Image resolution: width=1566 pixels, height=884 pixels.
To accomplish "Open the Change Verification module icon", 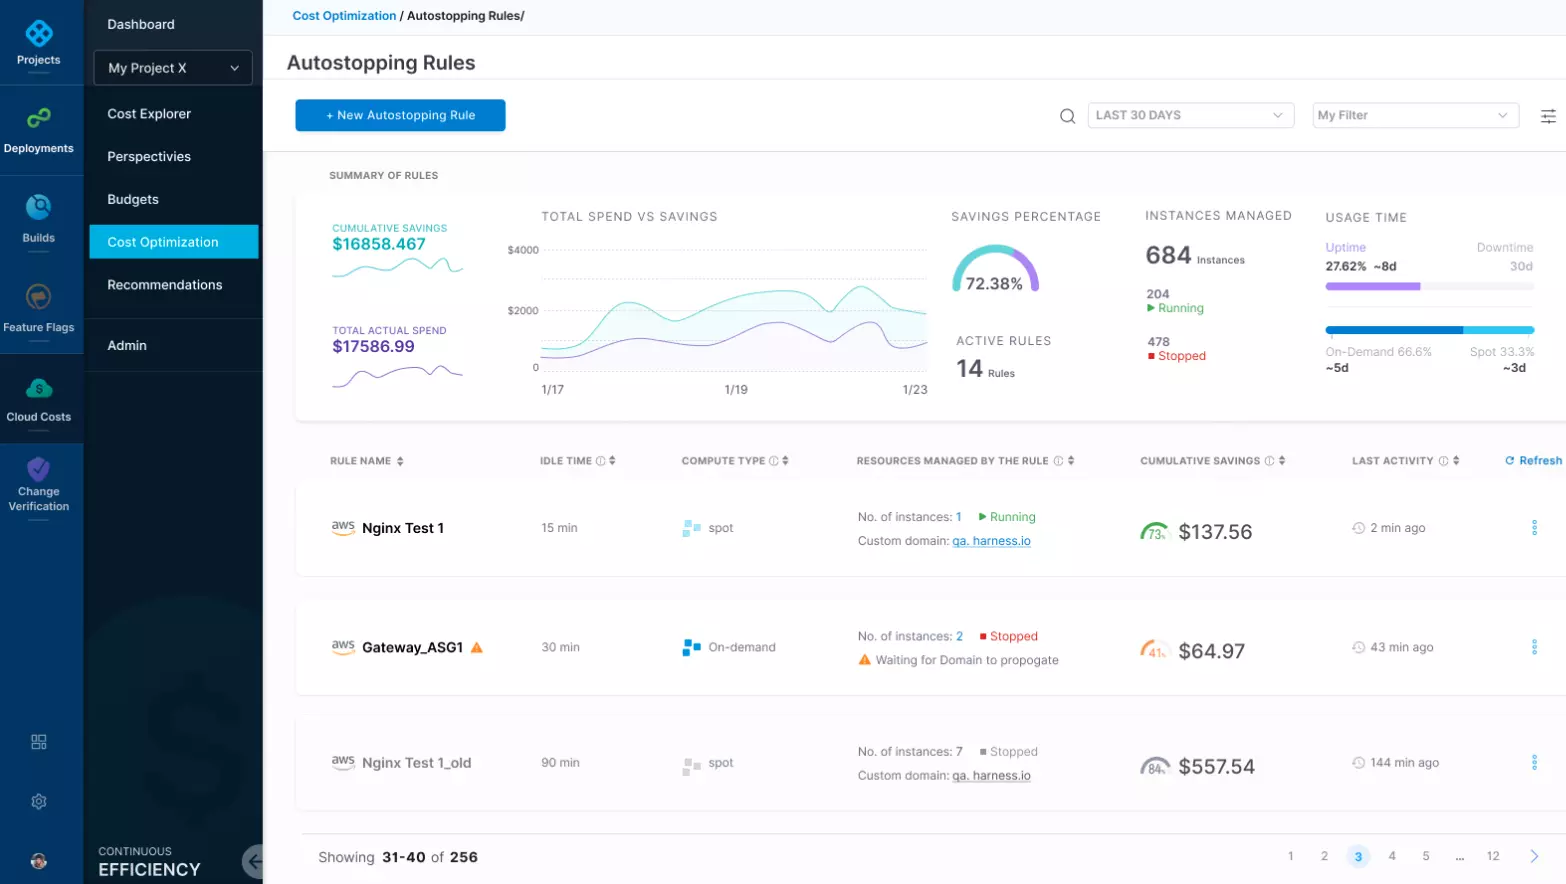I will (39, 468).
